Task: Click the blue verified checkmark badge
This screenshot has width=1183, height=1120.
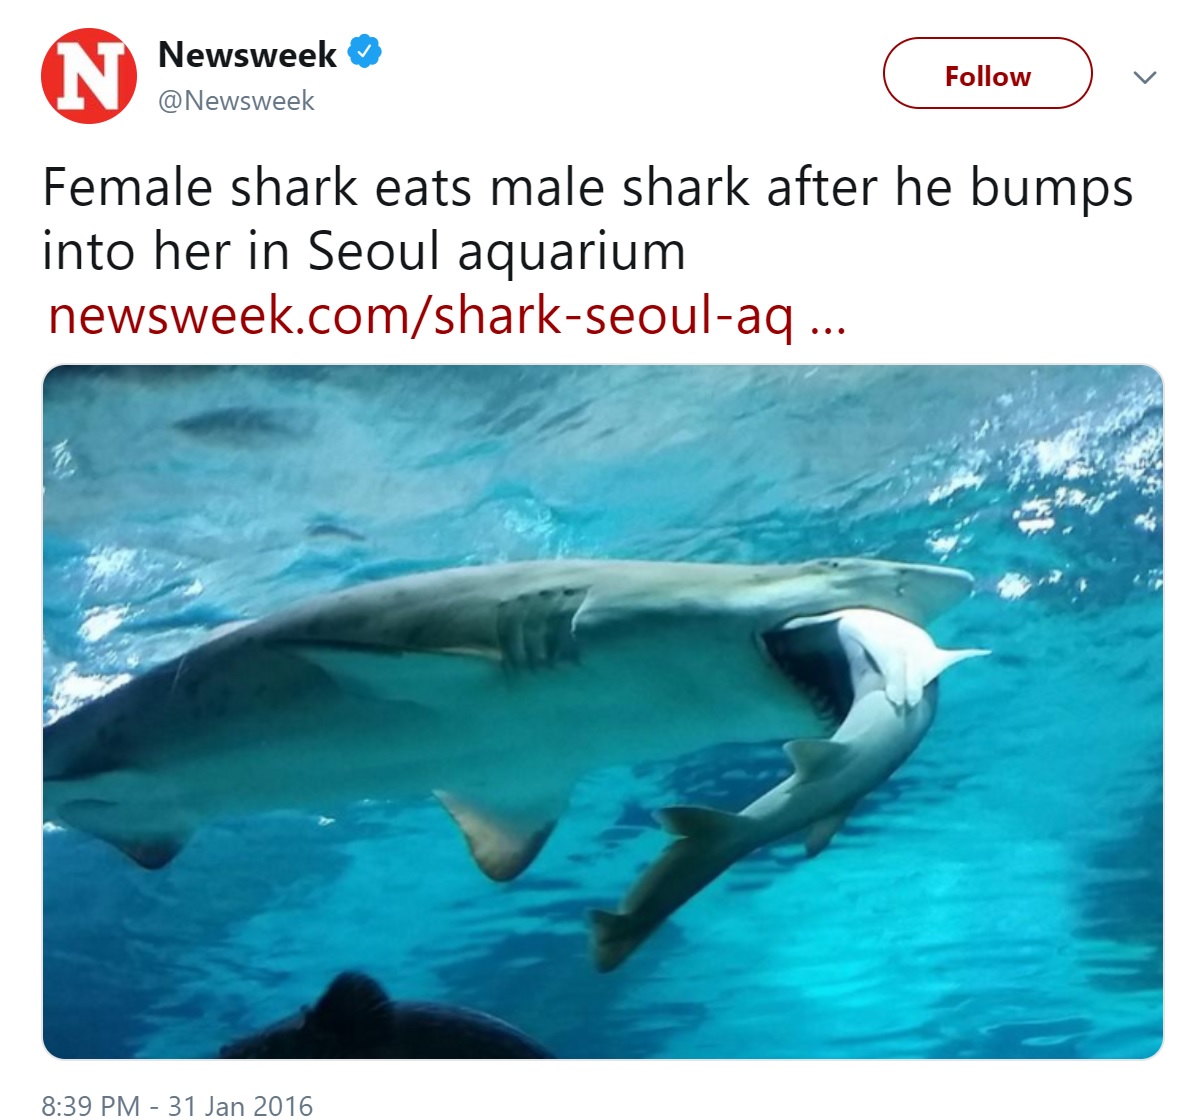Action: coord(364,51)
